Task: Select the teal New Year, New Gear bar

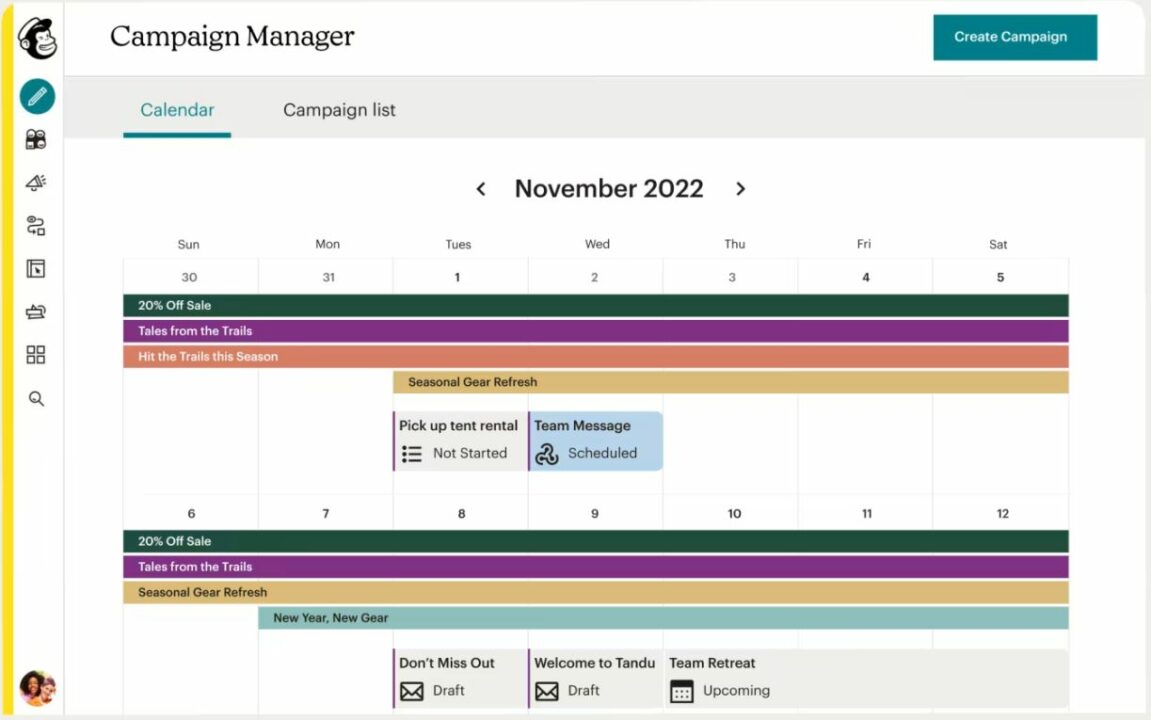Action: 663,618
